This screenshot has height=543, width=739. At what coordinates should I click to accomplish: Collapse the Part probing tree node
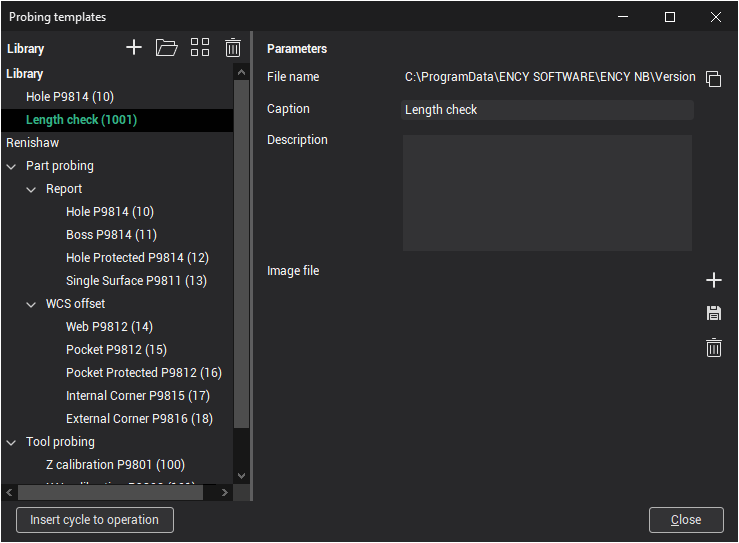click(x=12, y=166)
